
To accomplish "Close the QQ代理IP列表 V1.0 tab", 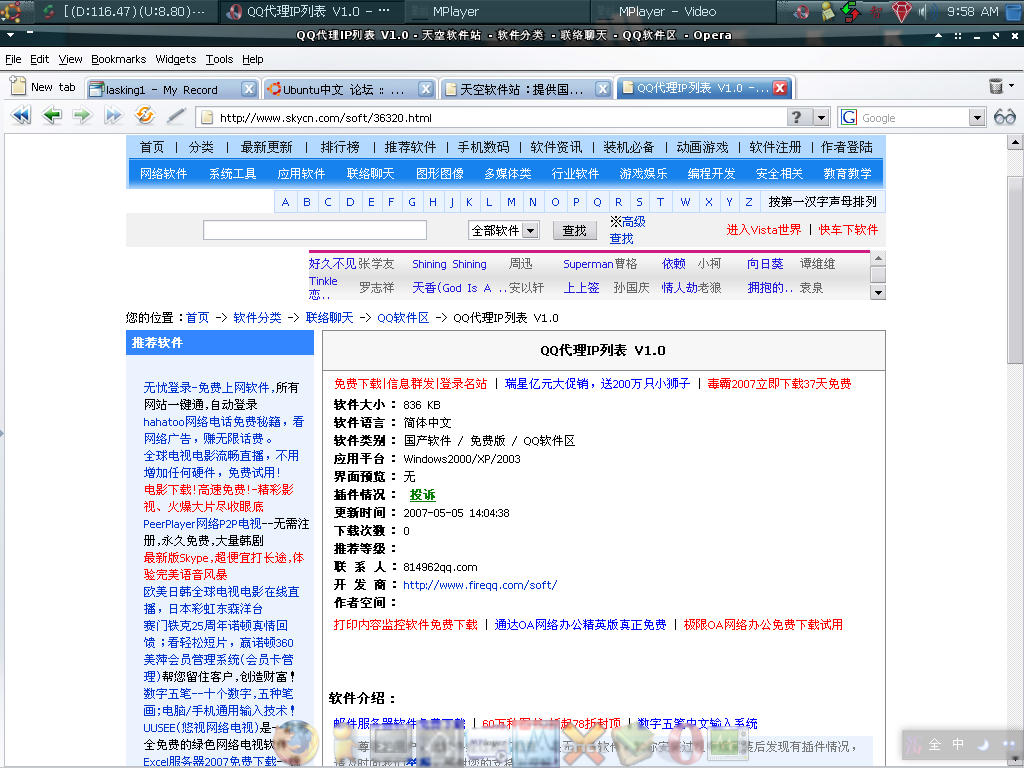I will click(780, 88).
